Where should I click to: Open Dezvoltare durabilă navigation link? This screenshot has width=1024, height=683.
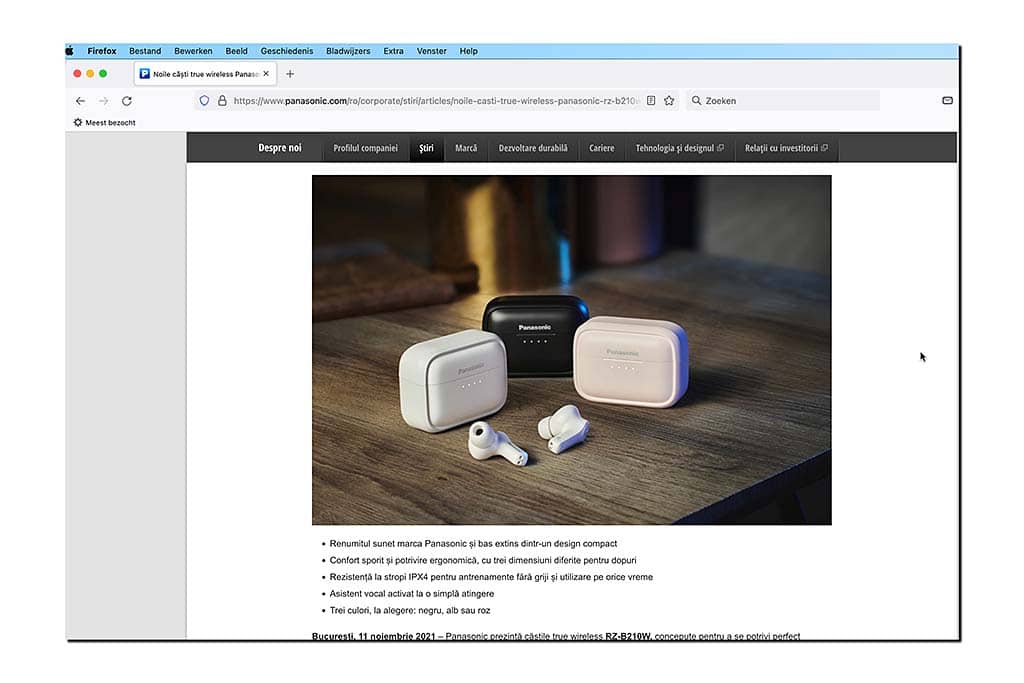(x=533, y=148)
